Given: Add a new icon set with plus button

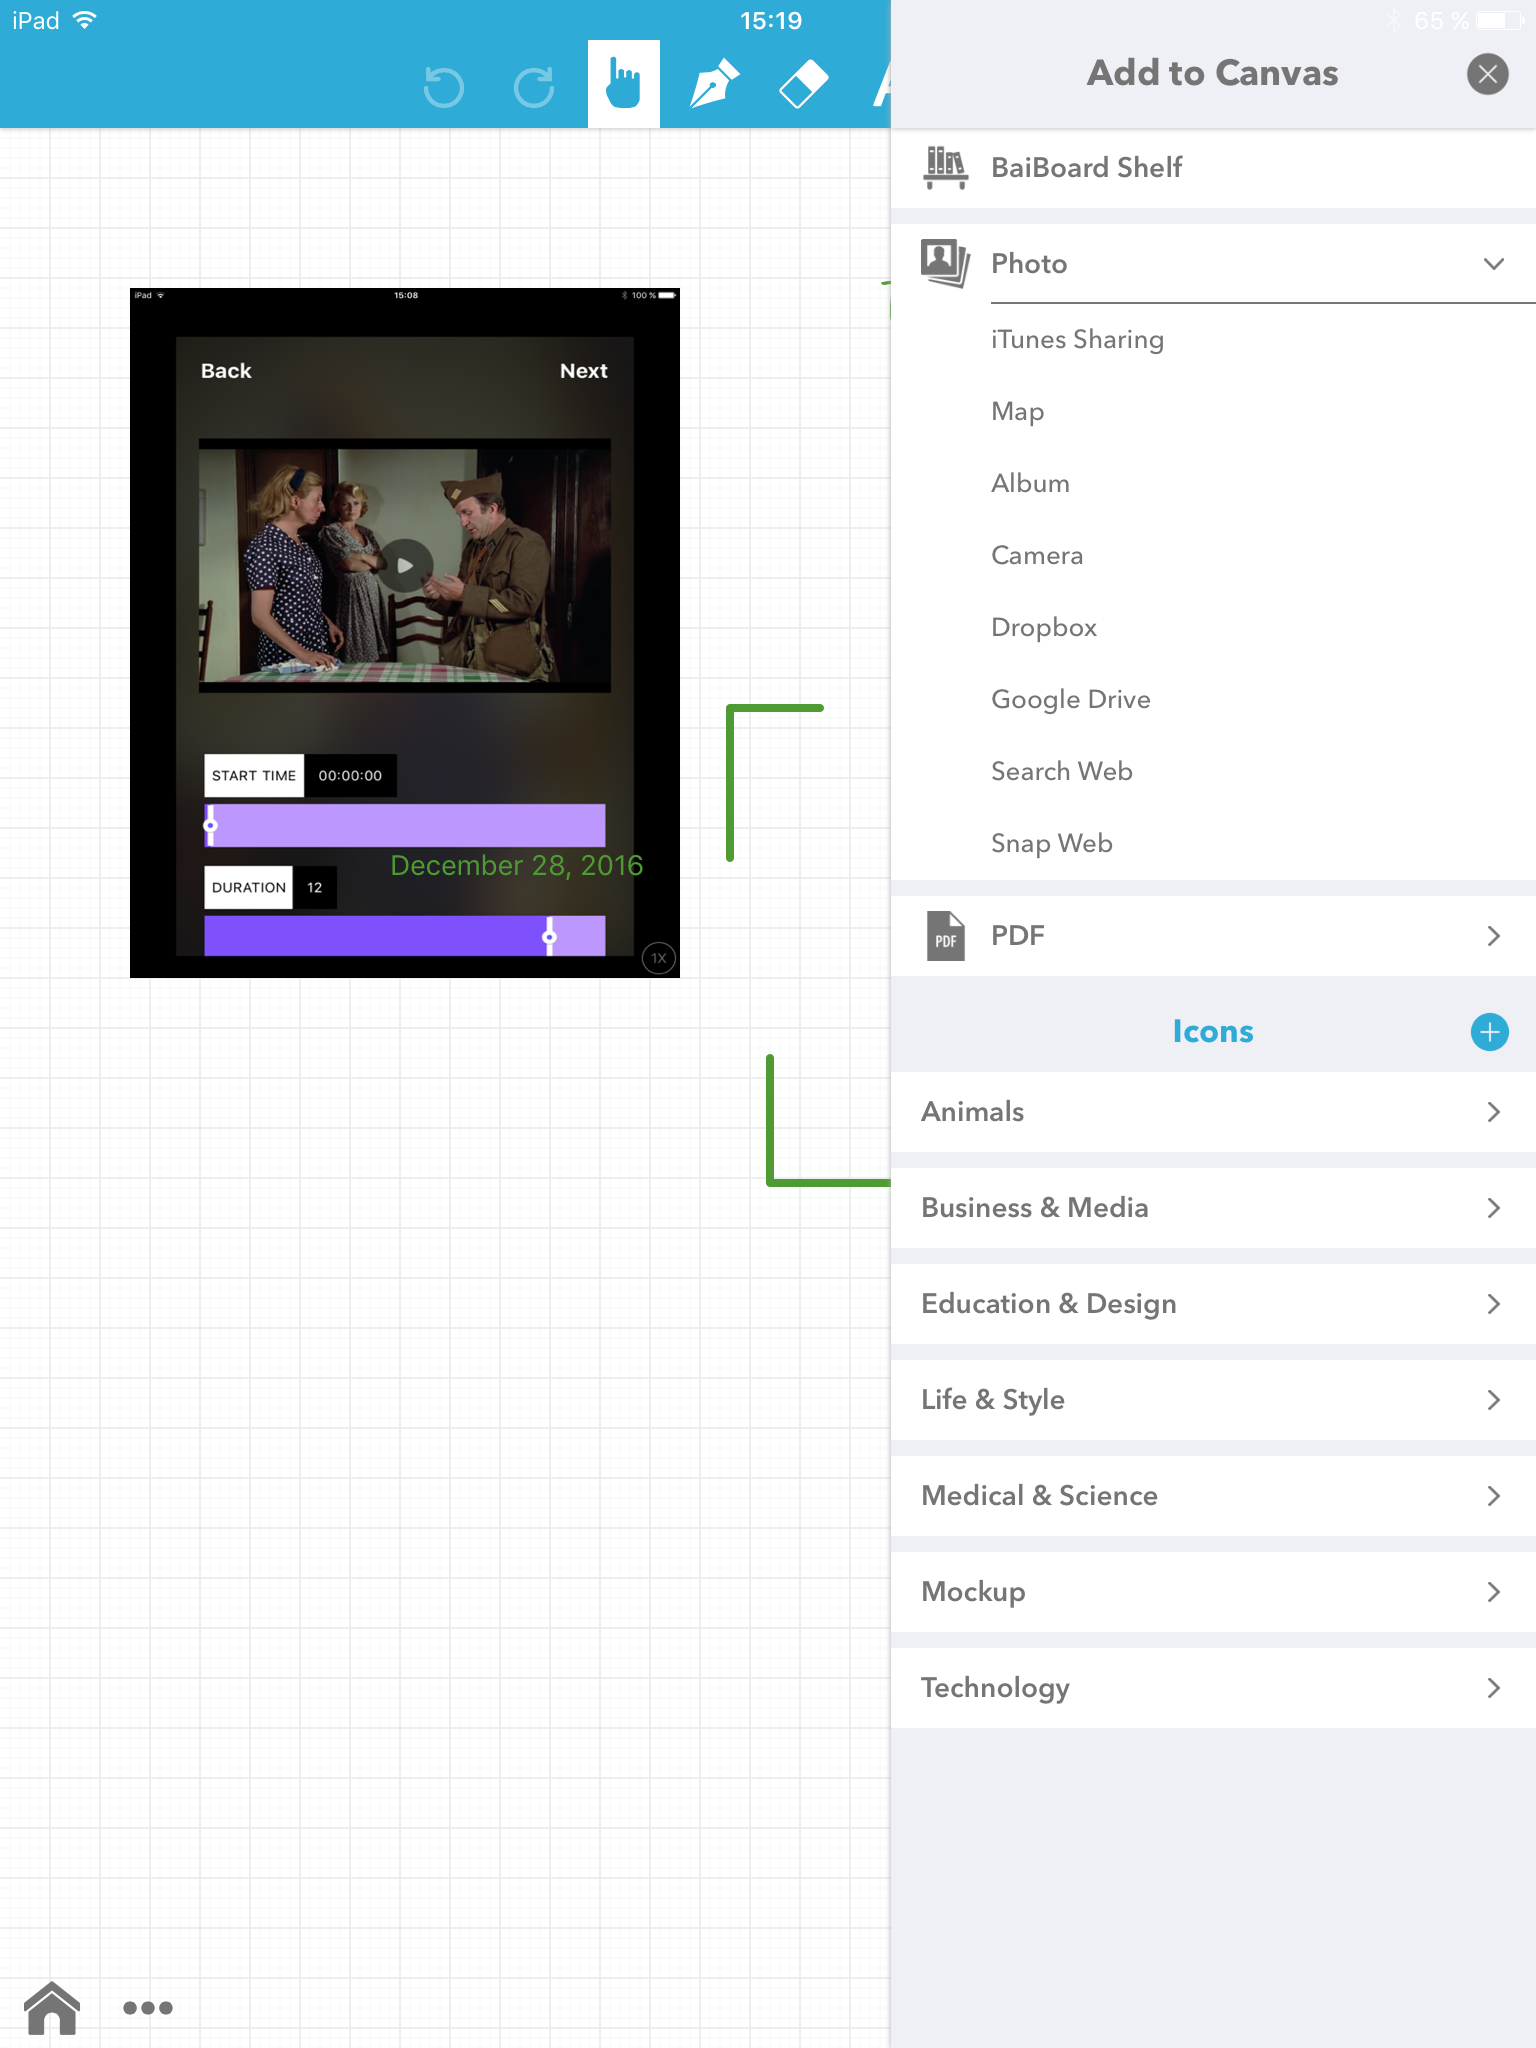Looking at the screenshot, I should [x=1490, y=1032].
